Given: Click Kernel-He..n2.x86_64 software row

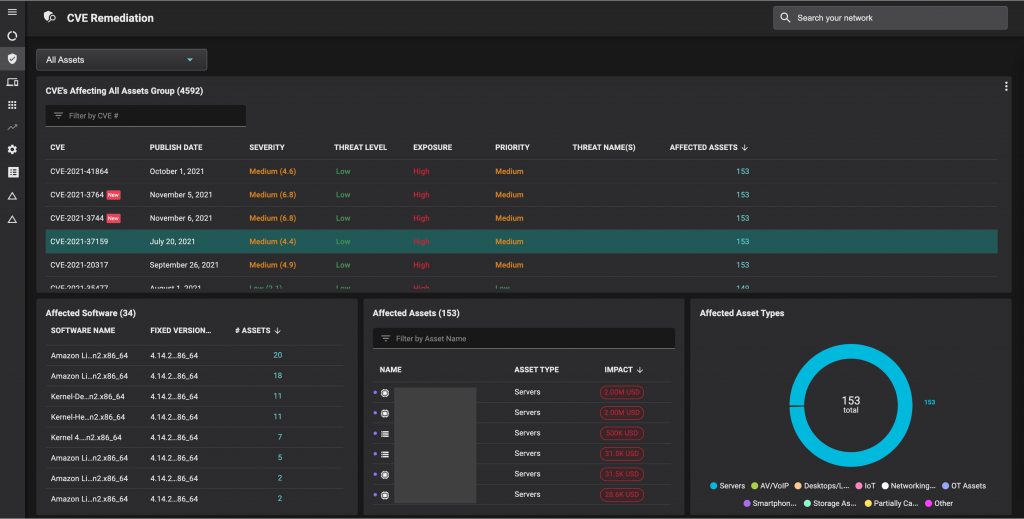Looking at the screenshot, I should click(195, 417).
